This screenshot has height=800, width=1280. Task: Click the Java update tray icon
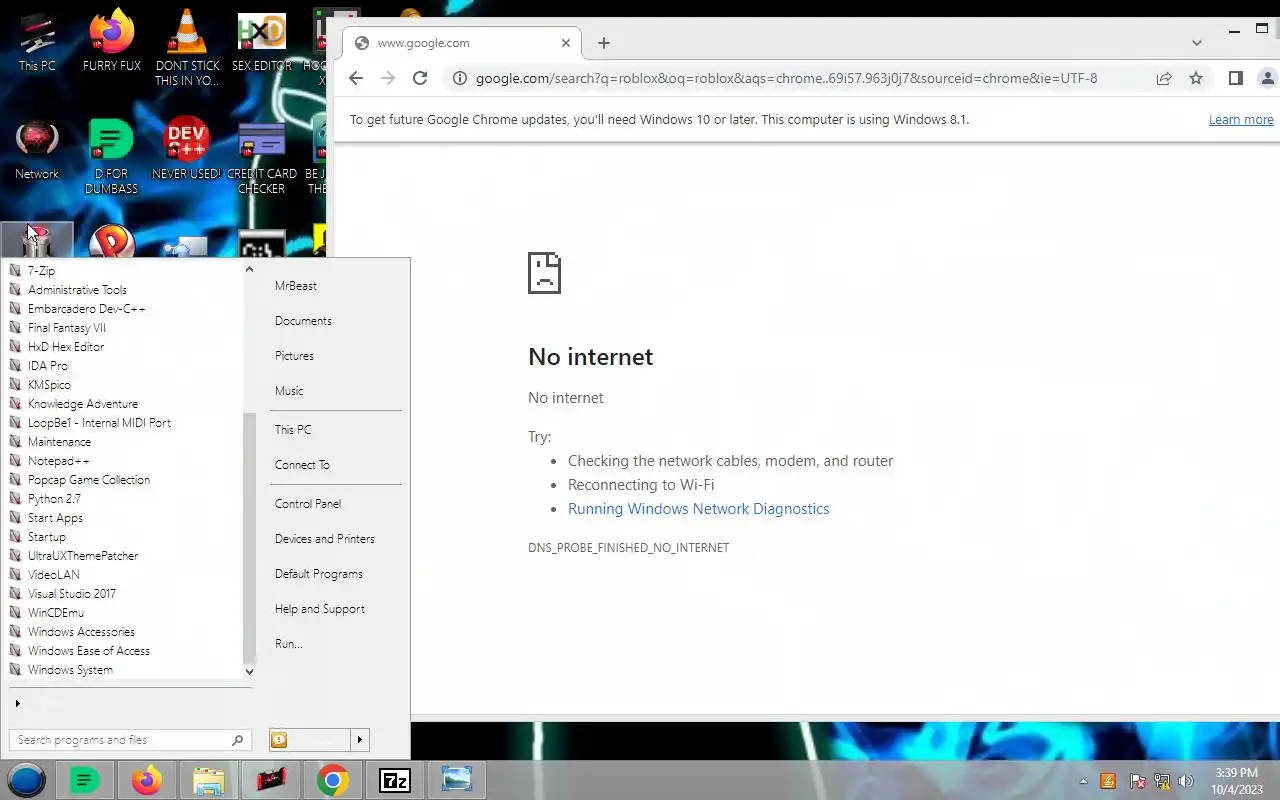(x=1108, y=781)
